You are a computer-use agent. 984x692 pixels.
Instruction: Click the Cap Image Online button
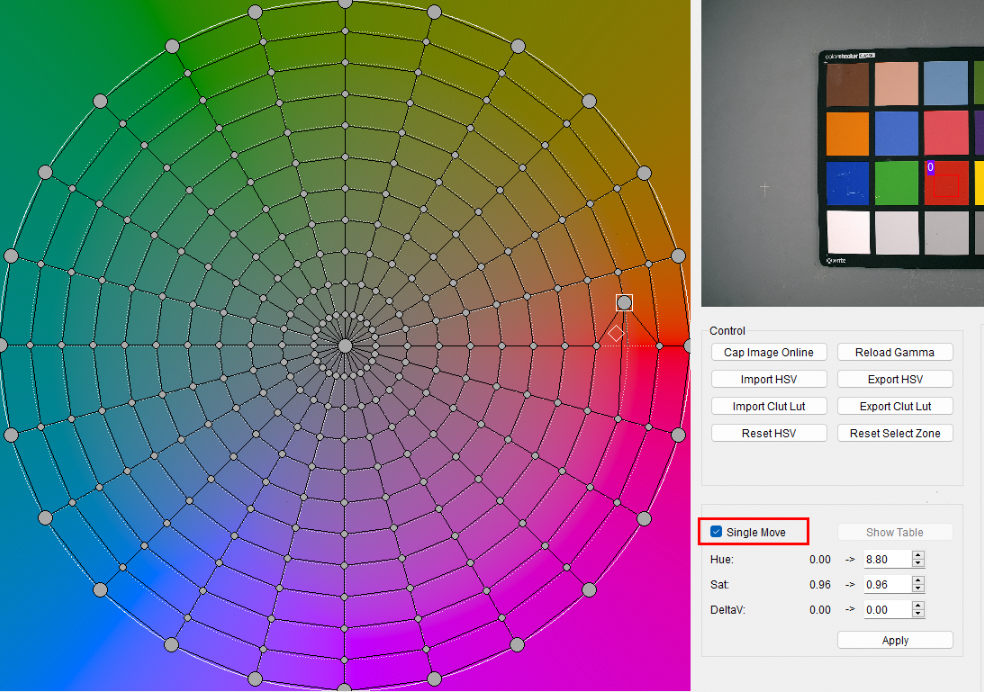click(769, 352)
